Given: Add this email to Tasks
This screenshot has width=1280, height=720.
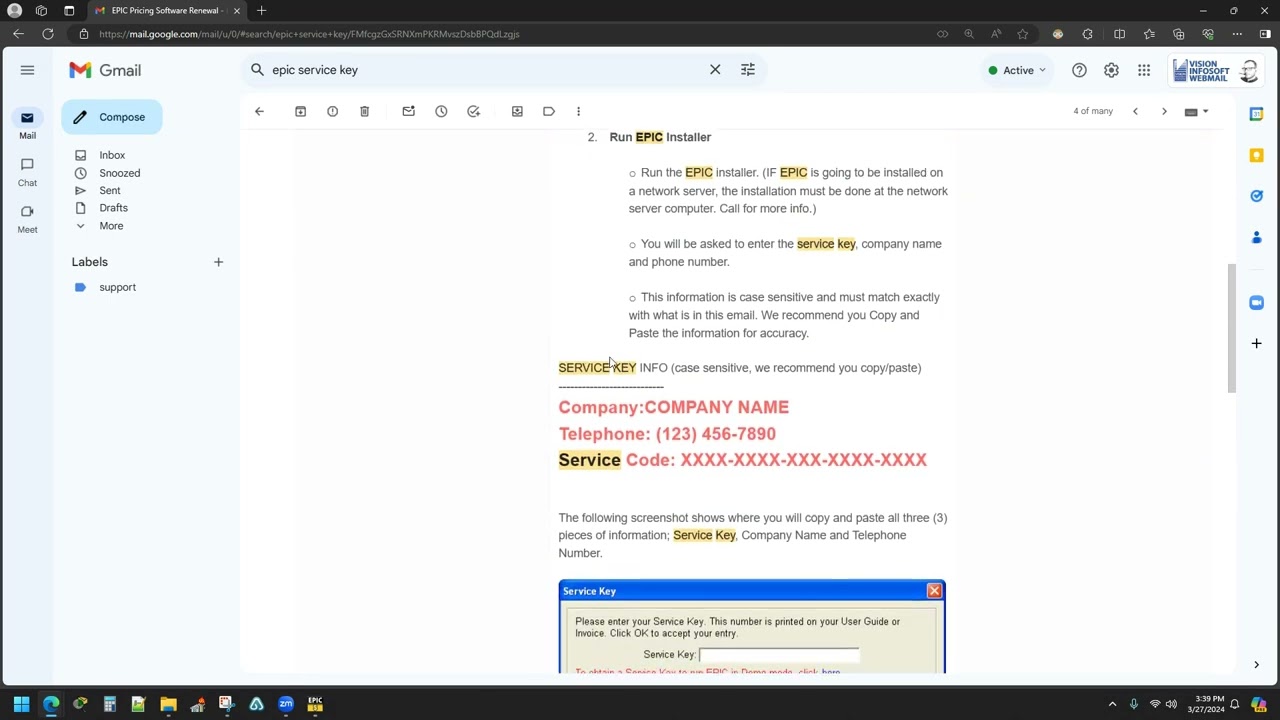Looking at the screenshot, I should coord(473,111).
